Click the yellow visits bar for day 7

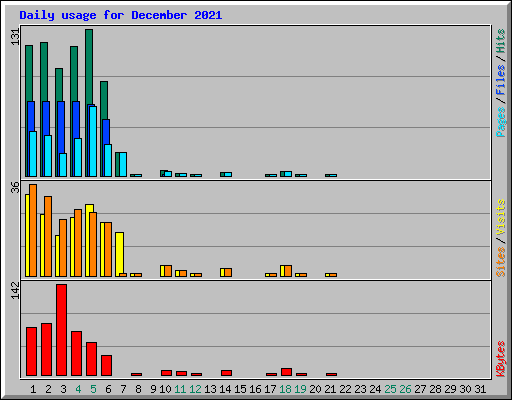pyautogui.click(x=119, y=254)
